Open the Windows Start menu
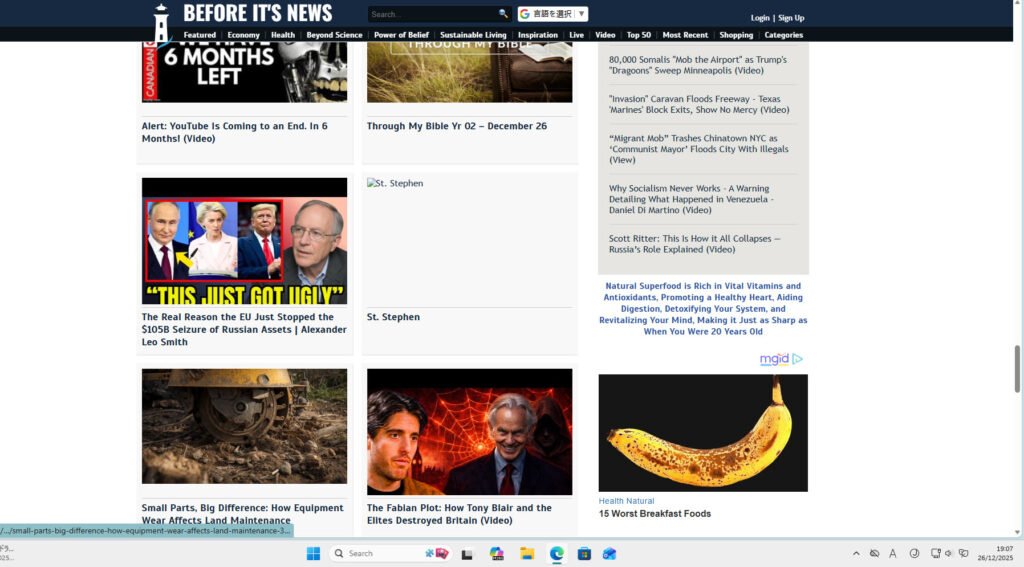This screenshot has height=567, width=1024. pyautogui.click(x=313, y=553)
